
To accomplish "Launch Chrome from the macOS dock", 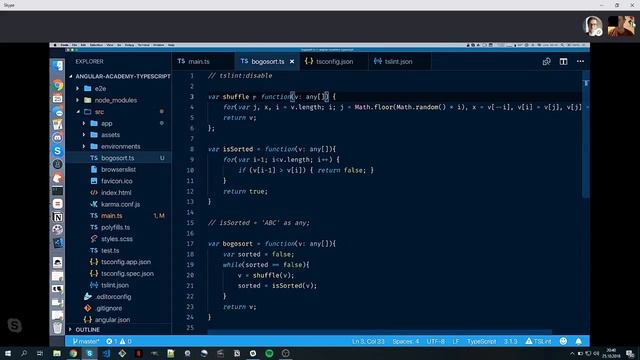I will [x=58, y=85].
